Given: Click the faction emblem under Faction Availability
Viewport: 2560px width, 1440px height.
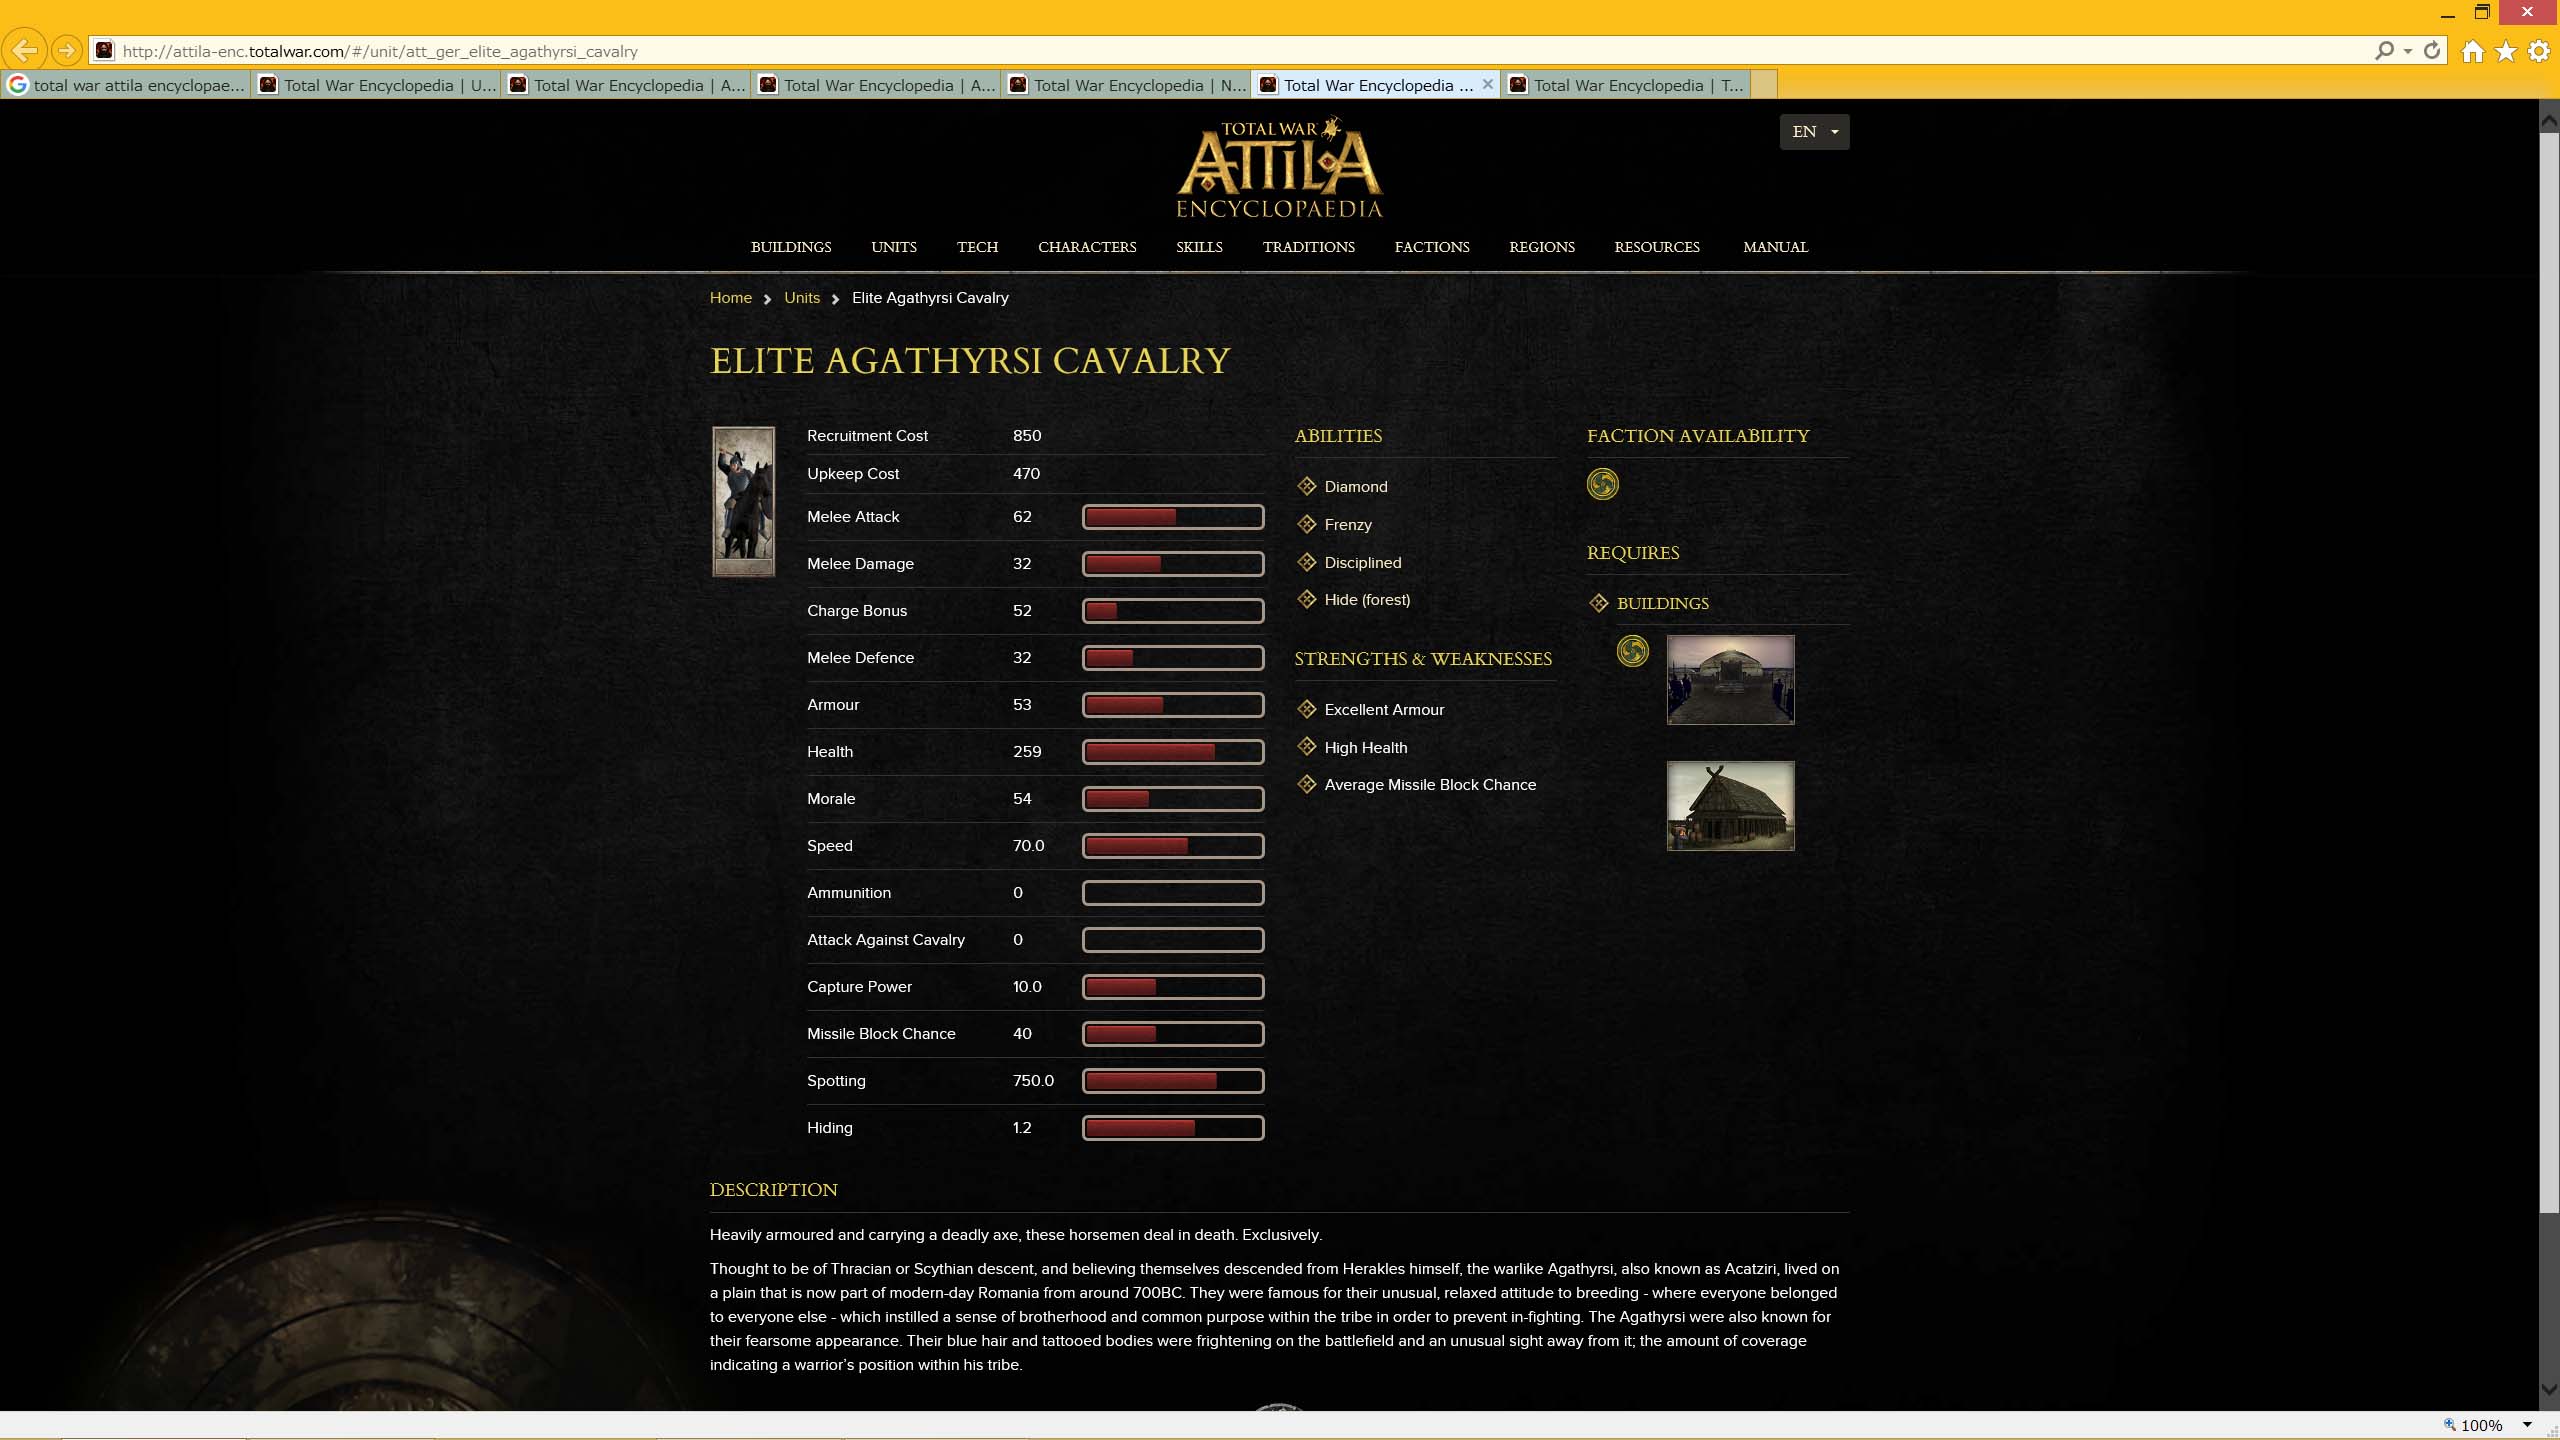Looking at the screenshot, I should coord(1602,484).
